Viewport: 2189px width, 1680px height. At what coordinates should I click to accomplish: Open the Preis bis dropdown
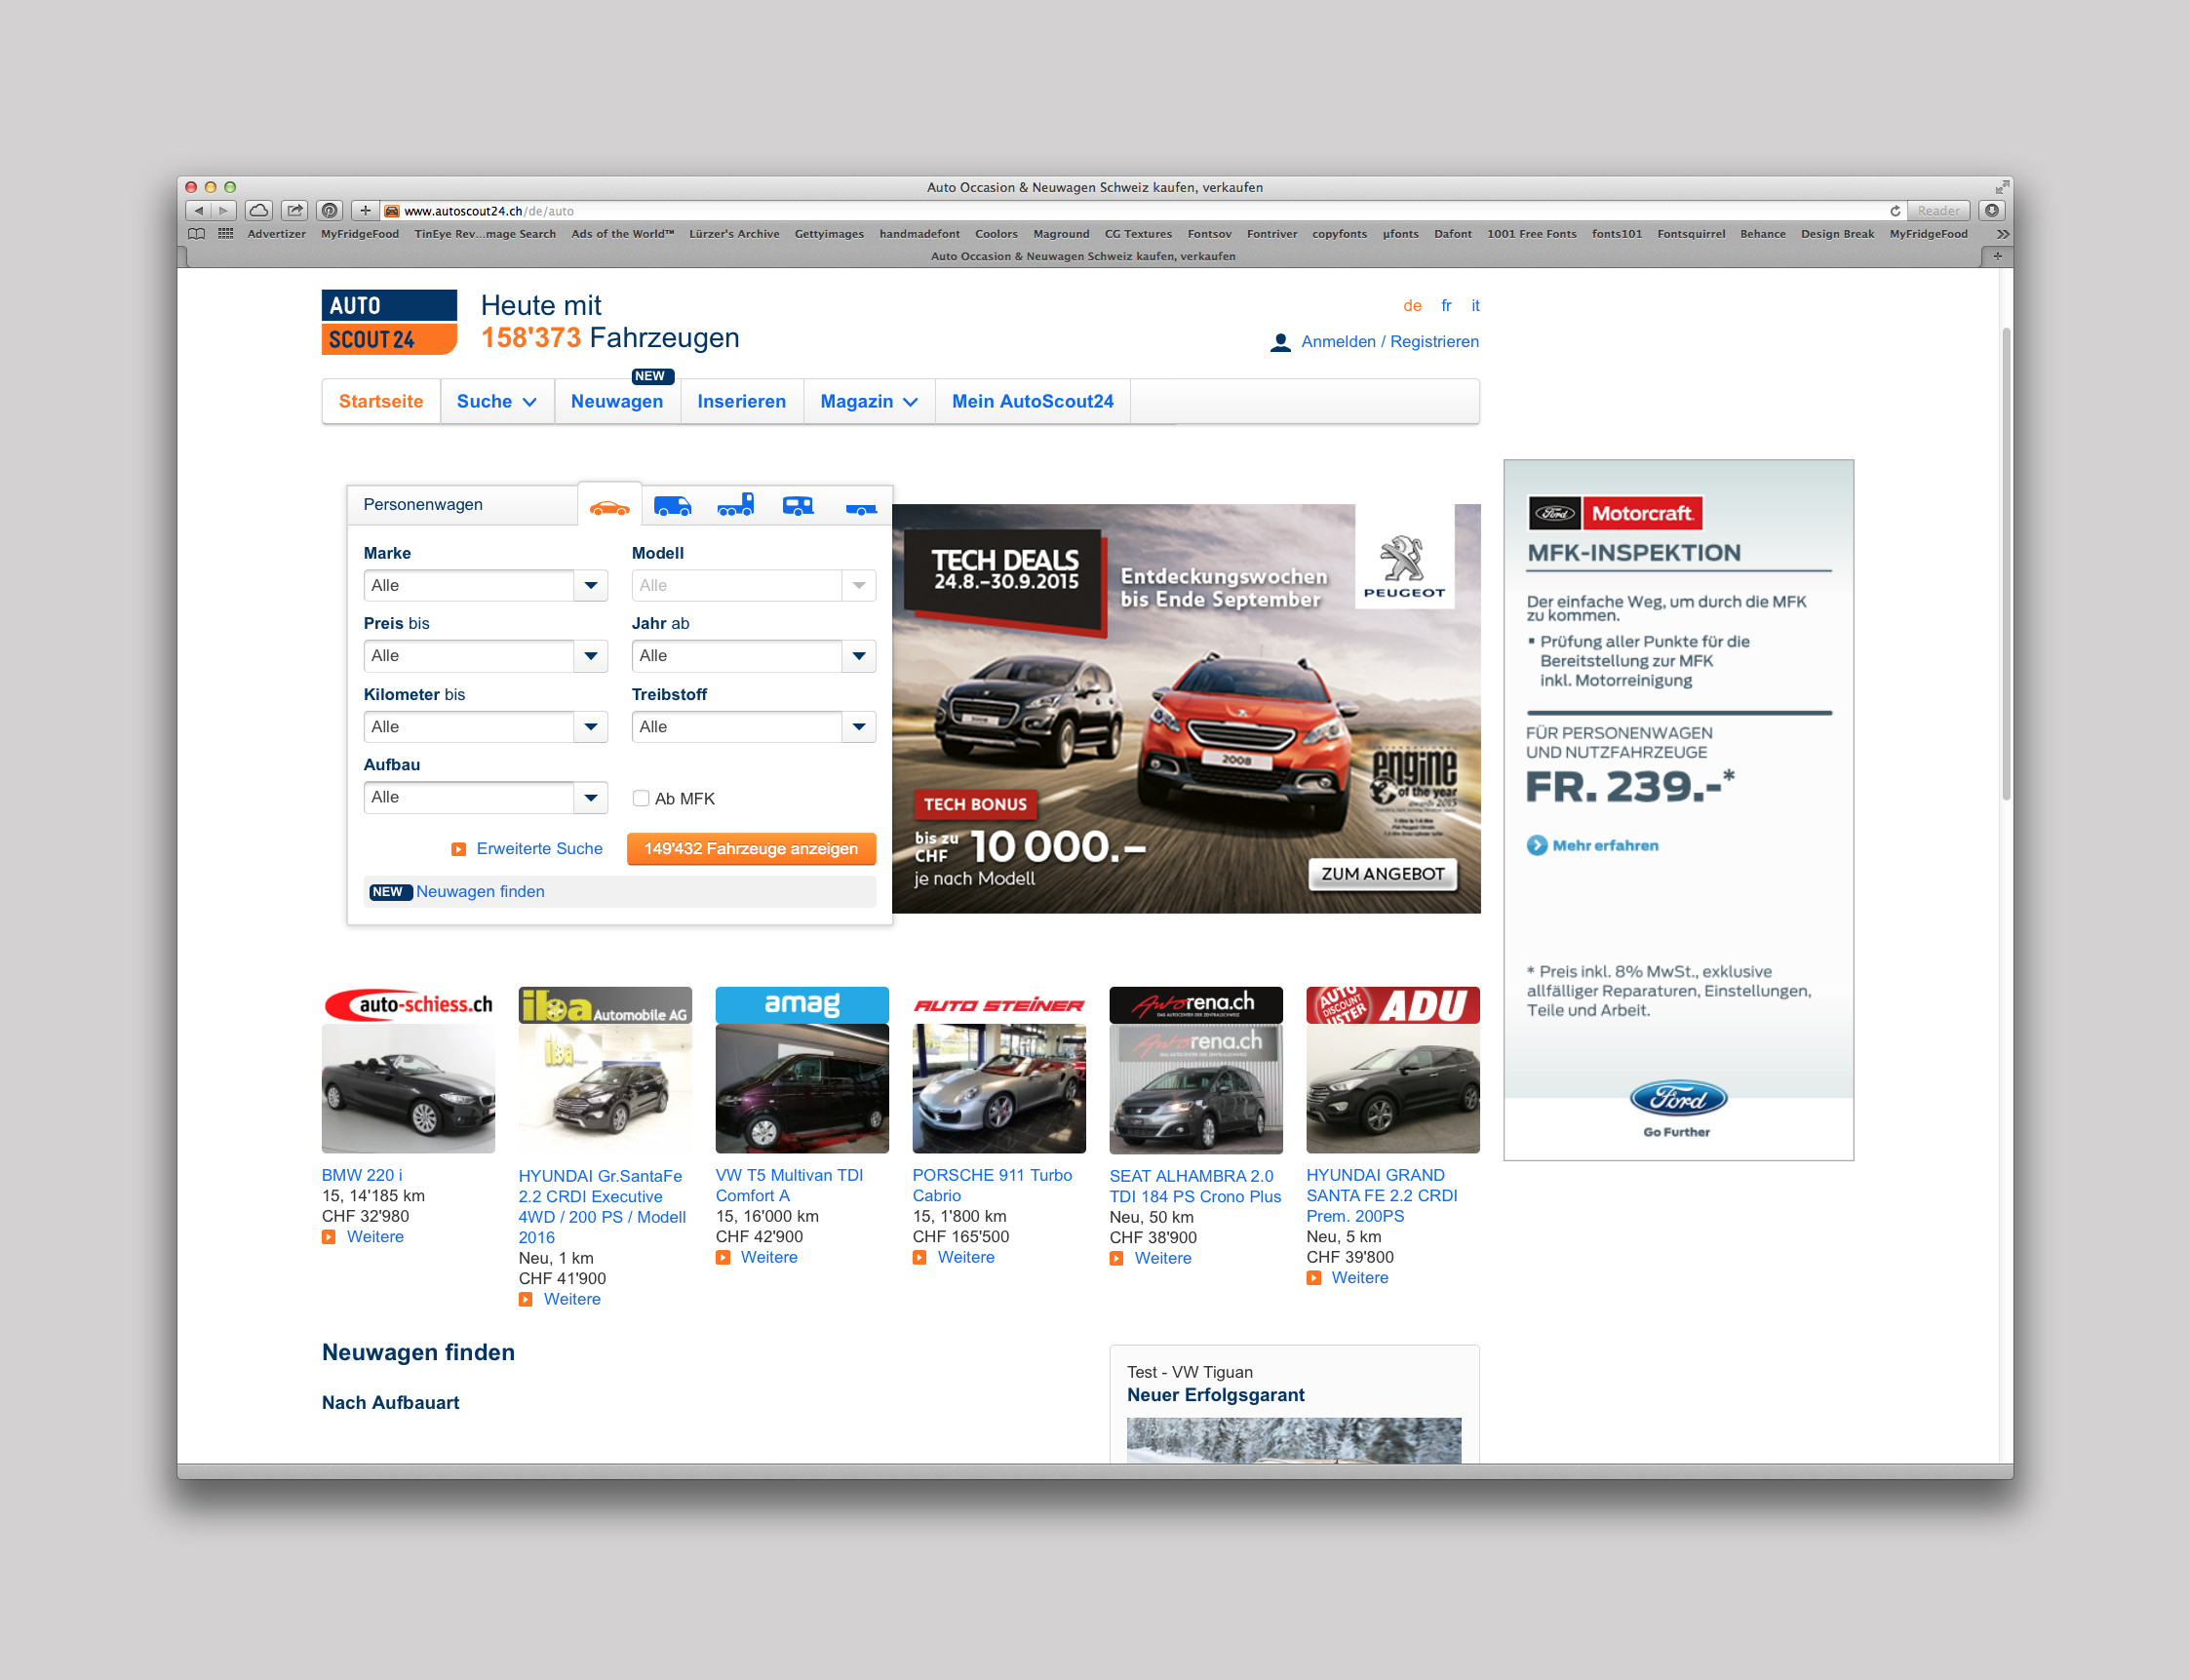pyautogui.click(x=485, y=656)
